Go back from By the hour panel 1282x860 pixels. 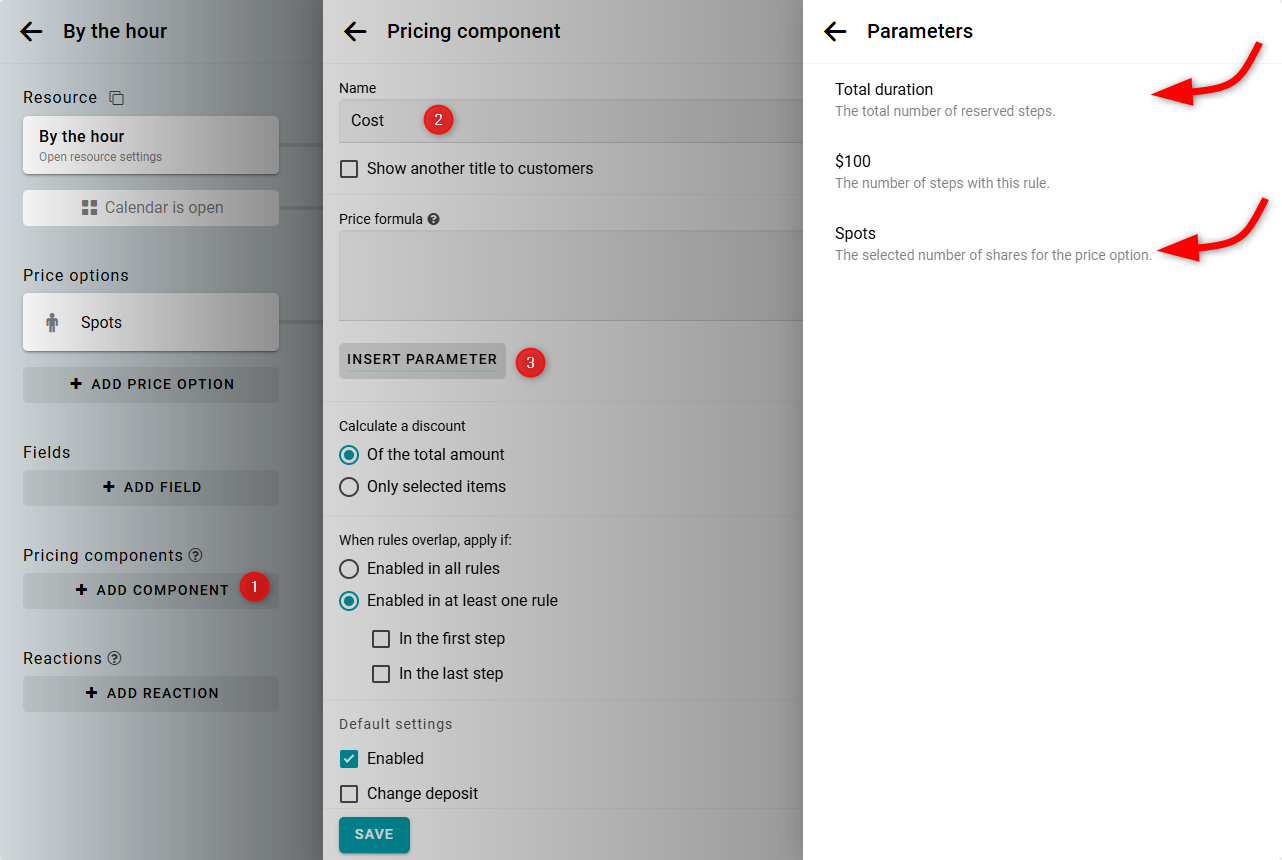point(31,32)
